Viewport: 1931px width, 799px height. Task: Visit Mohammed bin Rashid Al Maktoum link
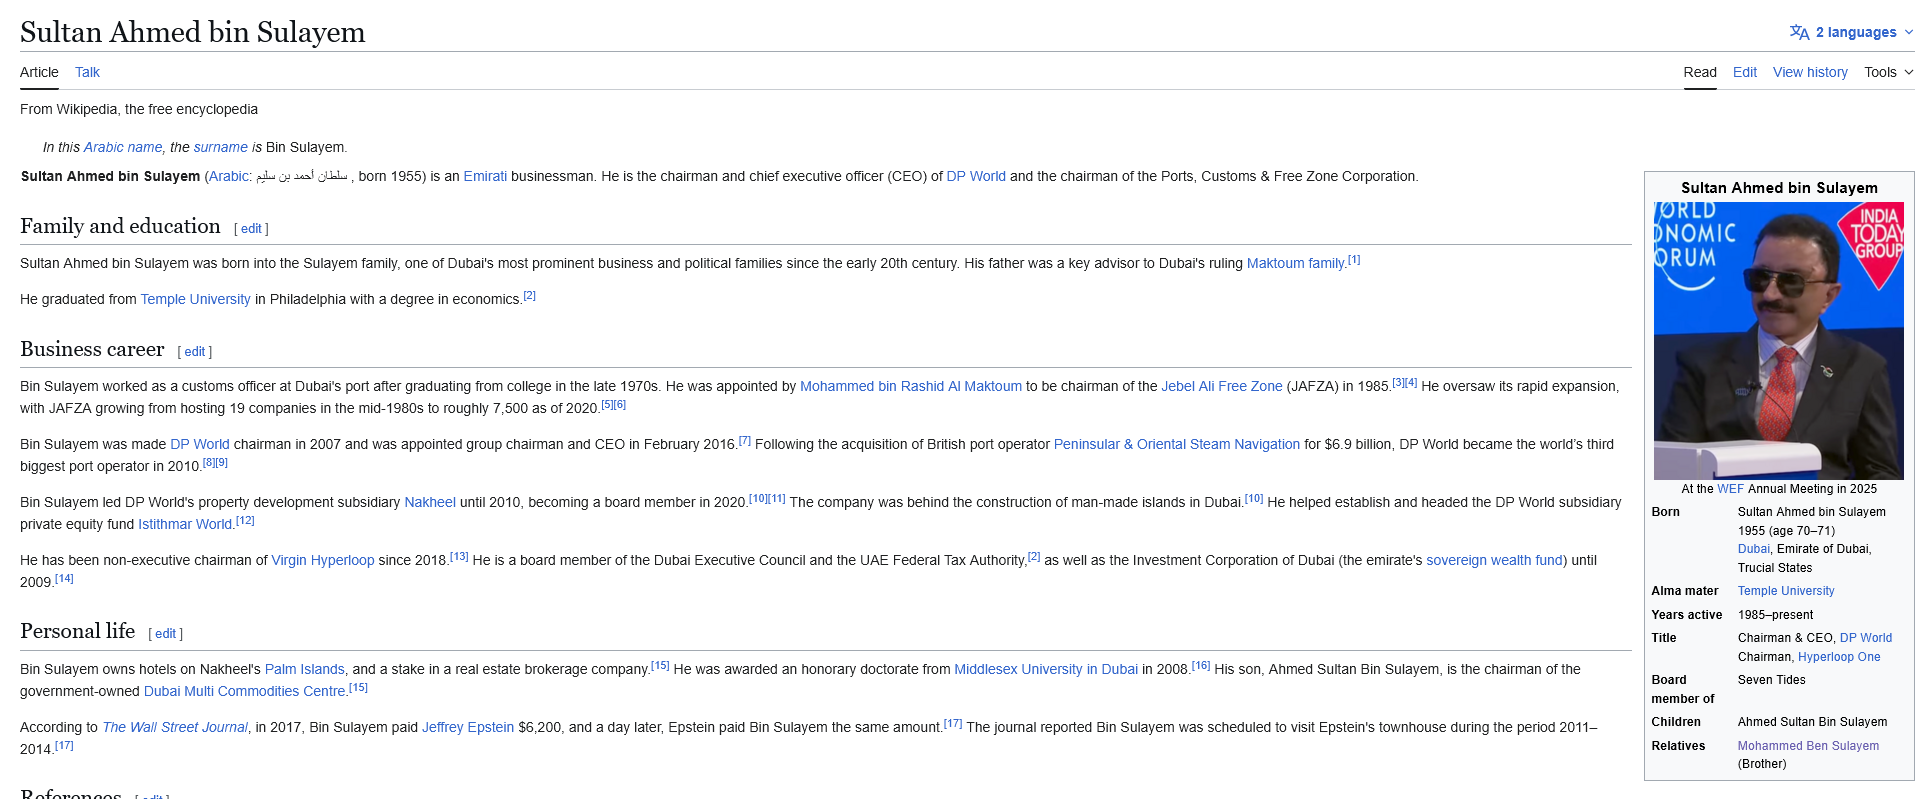911,386
